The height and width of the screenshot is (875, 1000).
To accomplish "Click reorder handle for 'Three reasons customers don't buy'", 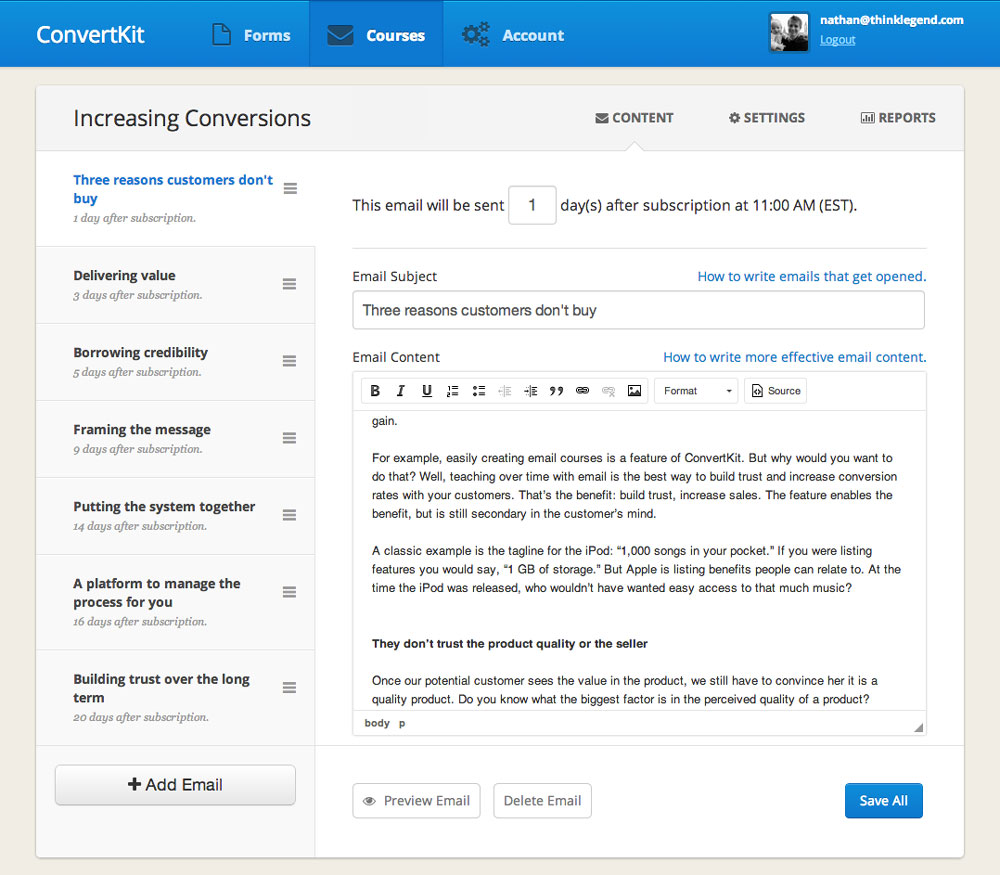I will point(290,189).
